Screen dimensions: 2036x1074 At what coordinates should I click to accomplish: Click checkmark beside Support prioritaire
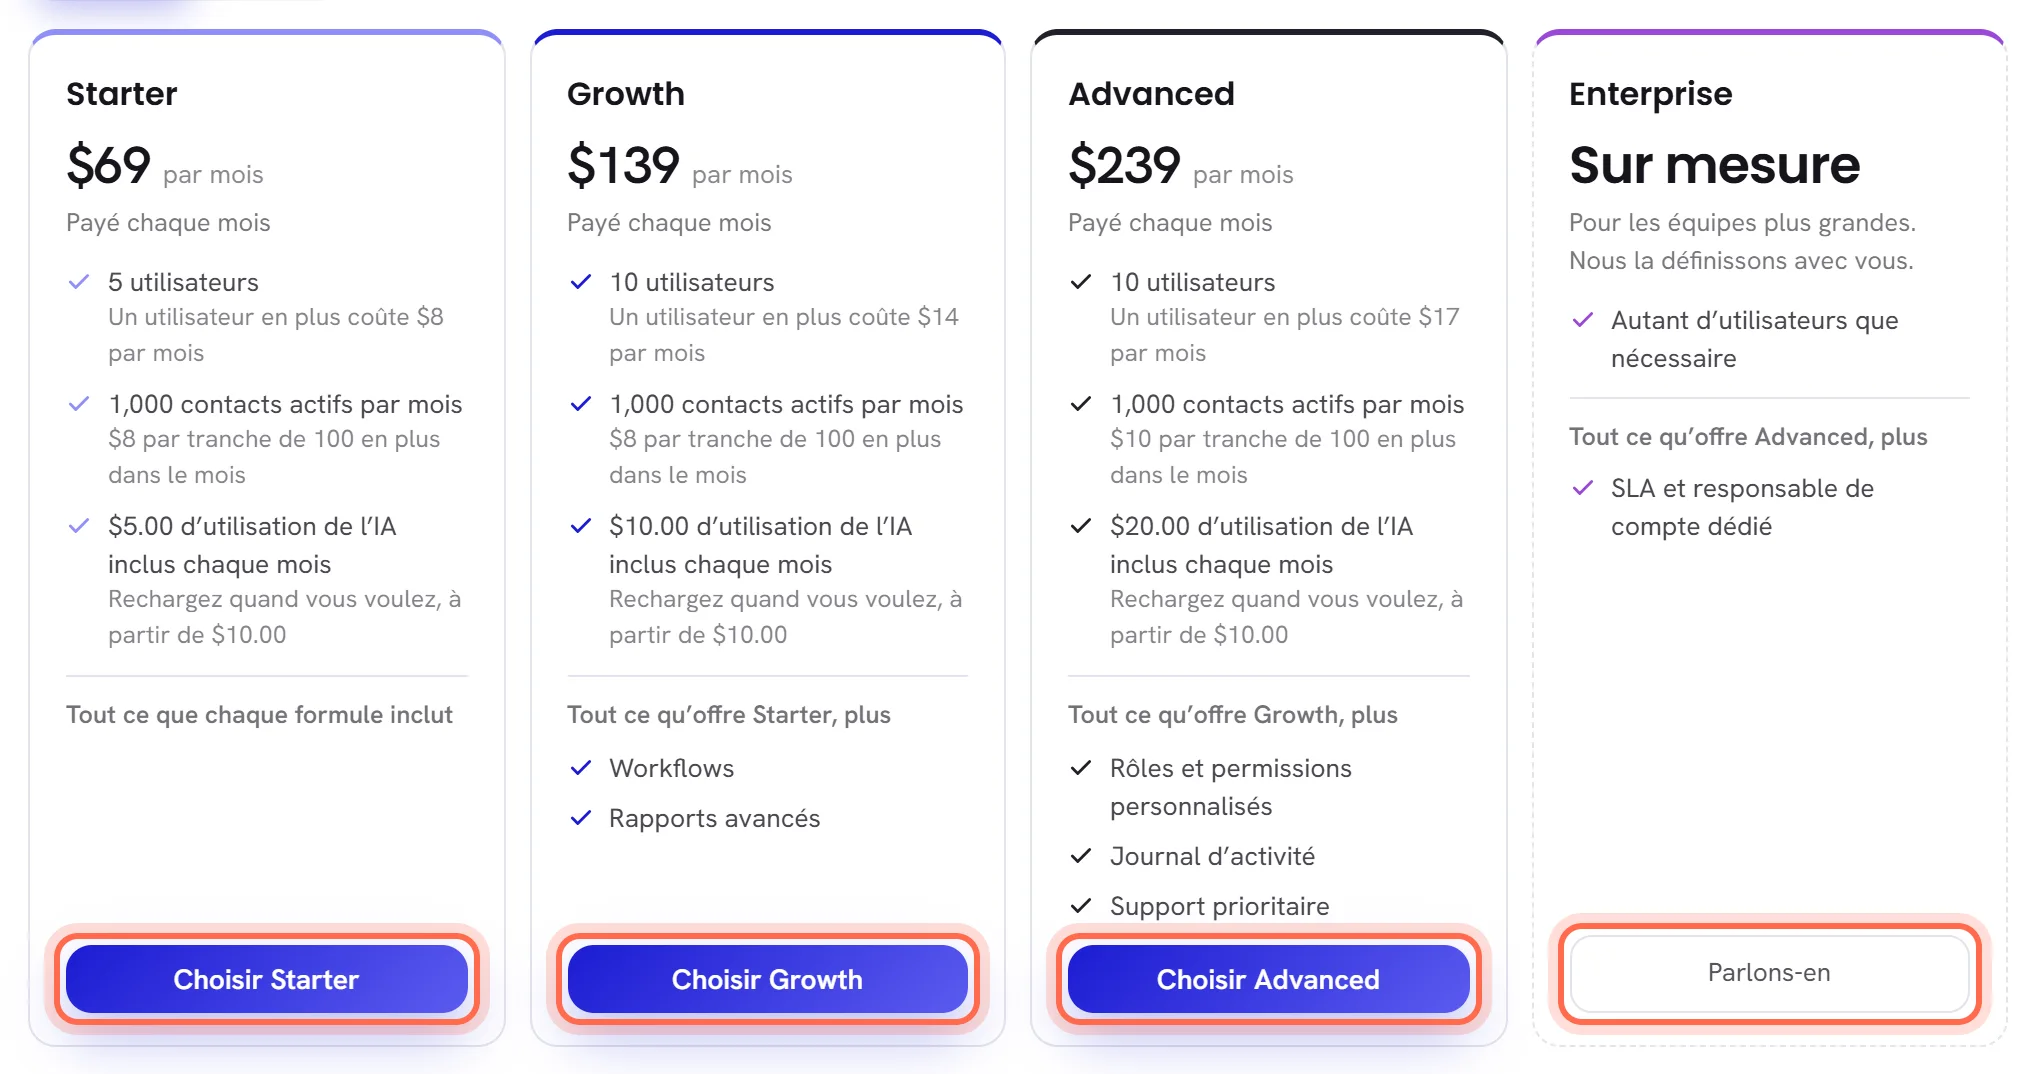1081,906
